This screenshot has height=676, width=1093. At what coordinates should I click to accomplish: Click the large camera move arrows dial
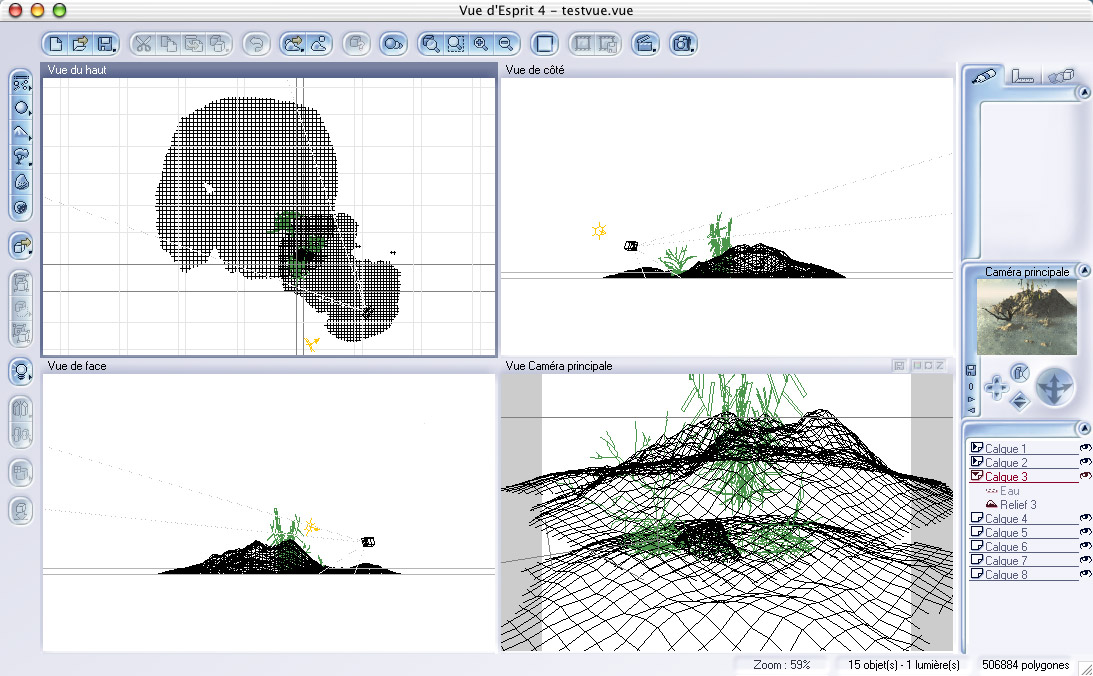point(1054,387)
